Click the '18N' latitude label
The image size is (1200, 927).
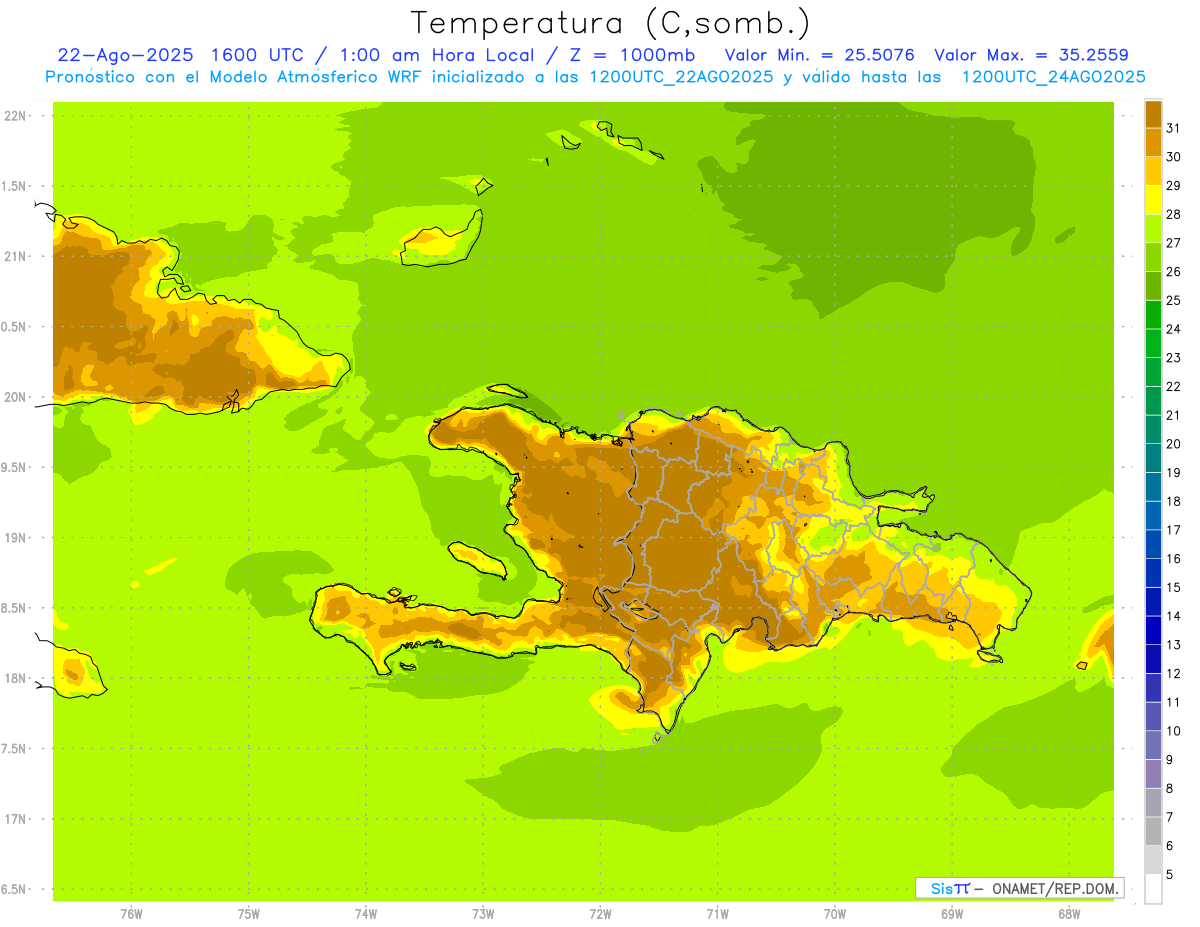17,678
